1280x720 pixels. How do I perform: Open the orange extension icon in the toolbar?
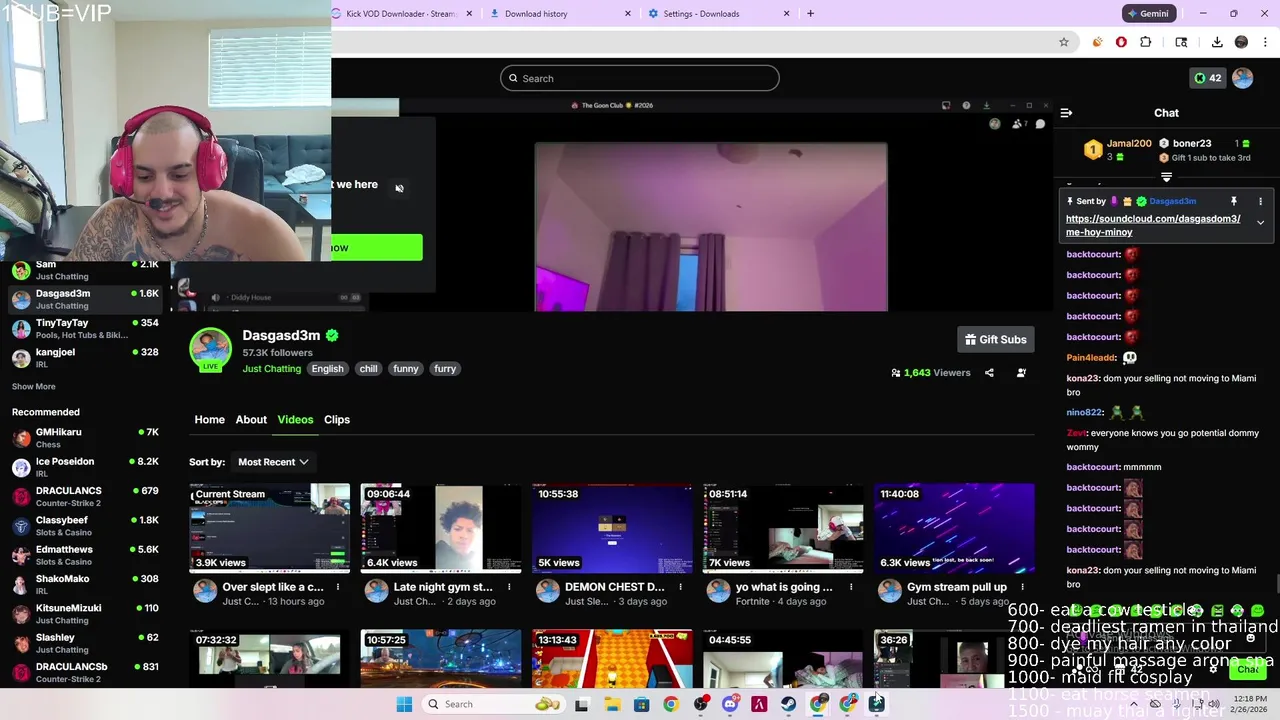point(1097,42)
